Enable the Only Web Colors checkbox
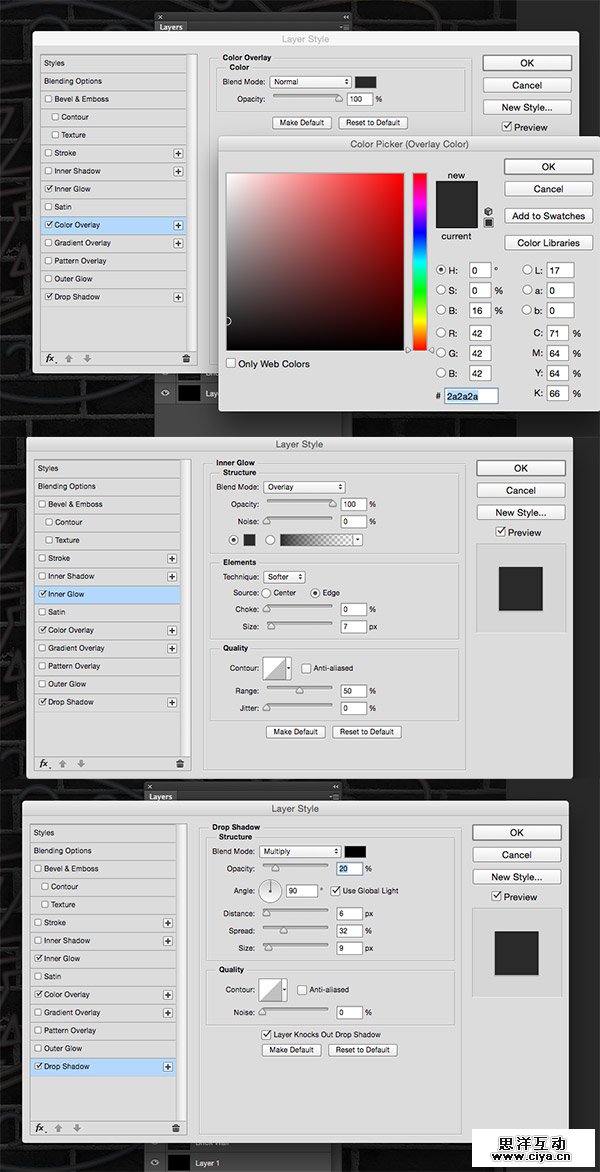600x1172 pixels. tap(231, 364)
